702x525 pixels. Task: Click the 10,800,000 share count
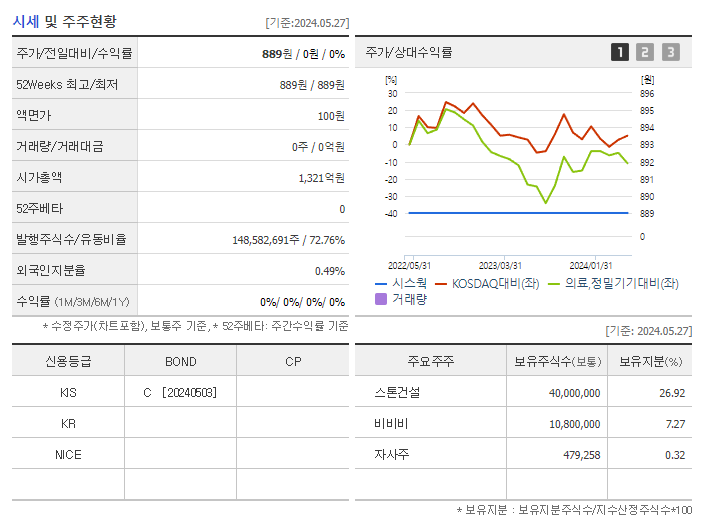click(x=575, y=424)
